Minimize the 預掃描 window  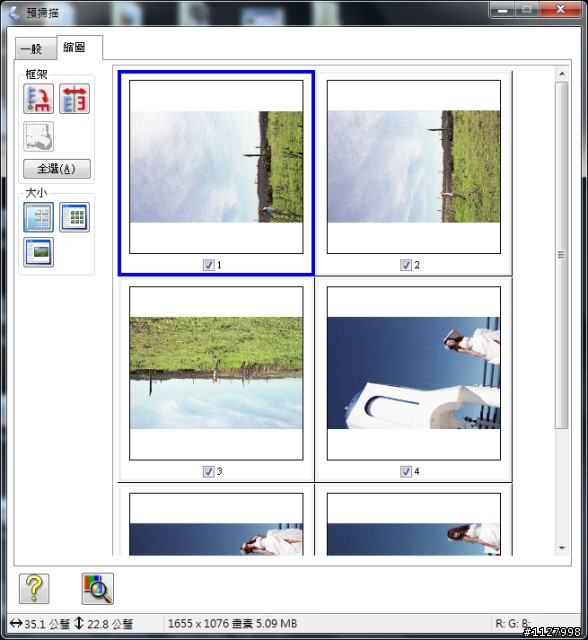[503, 9]
